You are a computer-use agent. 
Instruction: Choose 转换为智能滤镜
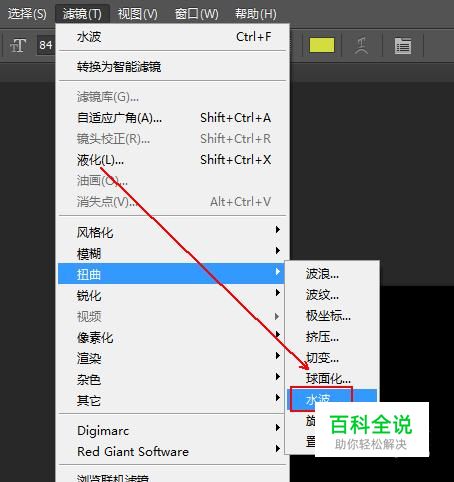click(x=172, y=67)
